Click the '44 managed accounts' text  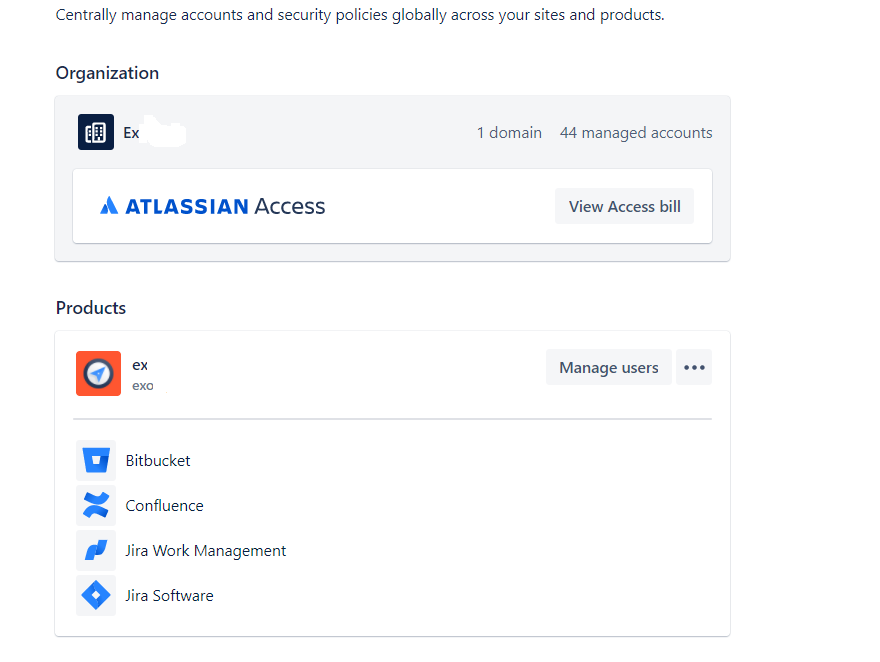click(x=636, y=133)
